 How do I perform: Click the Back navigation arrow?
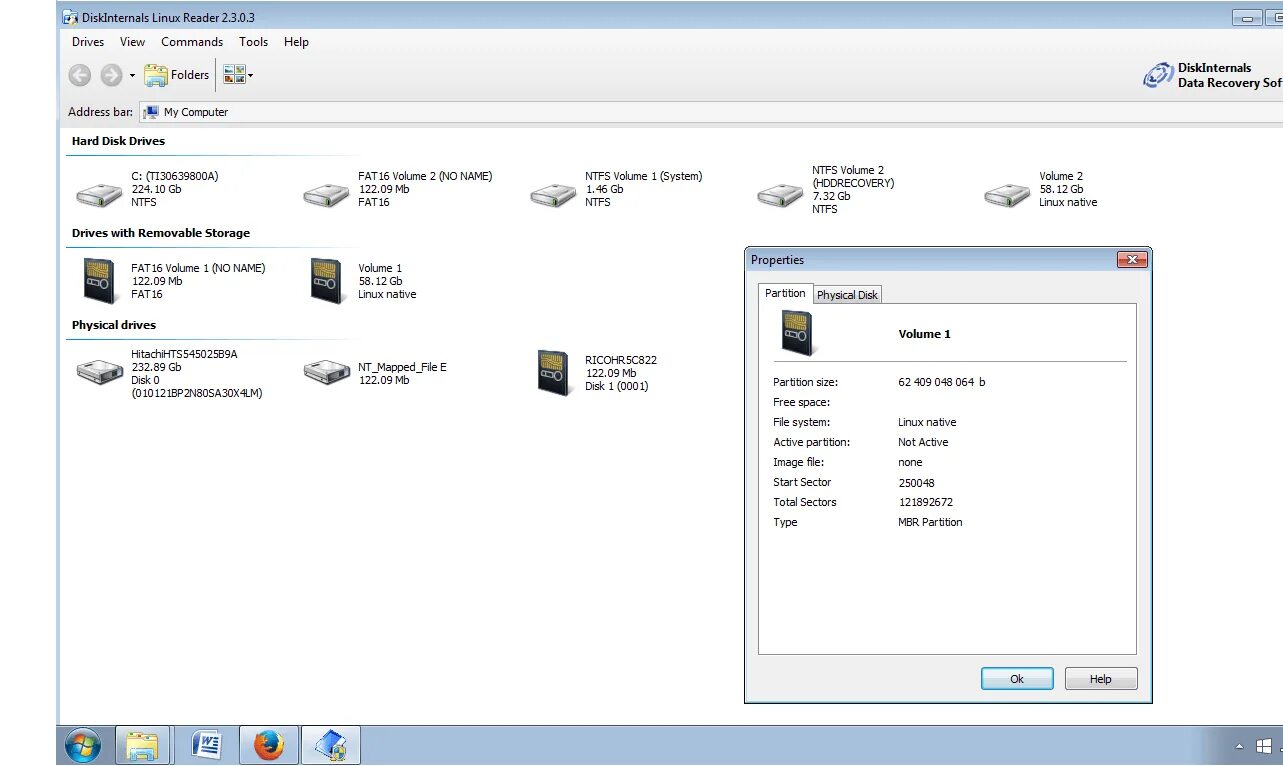(x=80, y=75)
